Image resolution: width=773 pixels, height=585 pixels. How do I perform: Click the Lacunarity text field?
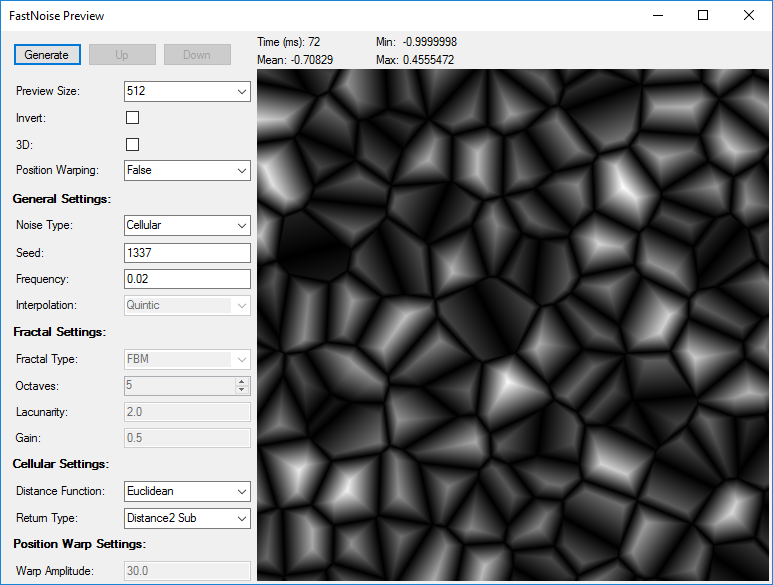[187, 412]
